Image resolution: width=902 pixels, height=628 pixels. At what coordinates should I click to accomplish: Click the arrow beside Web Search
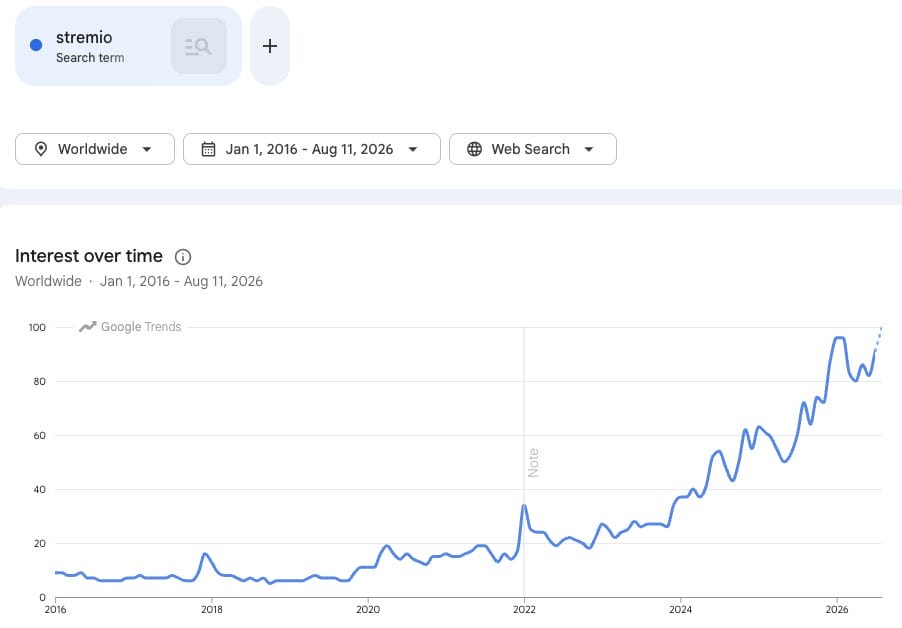coord(588,150)
